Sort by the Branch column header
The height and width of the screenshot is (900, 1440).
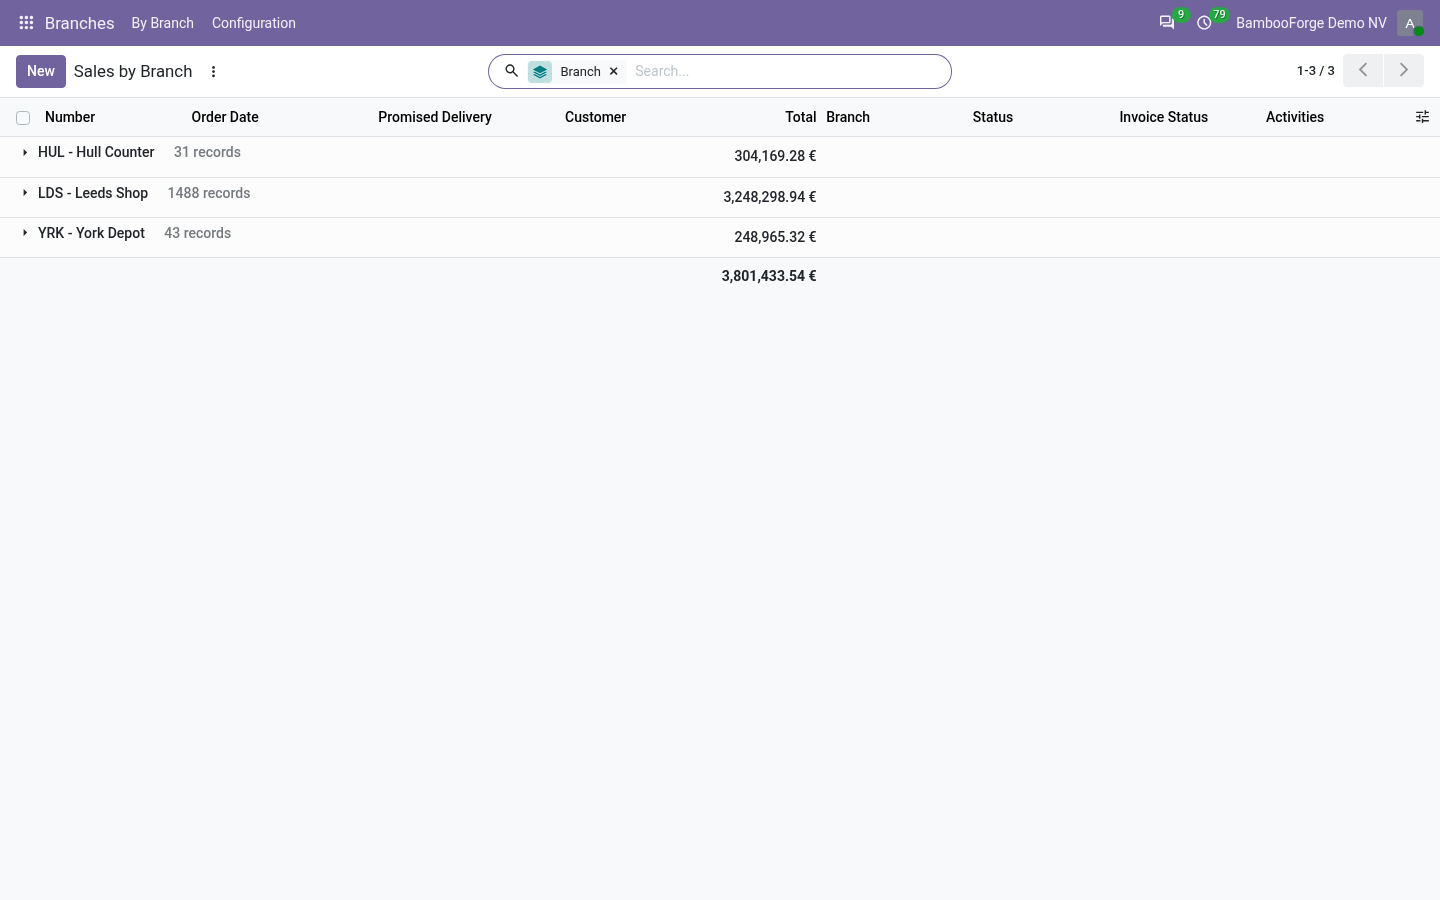[848, 117]
